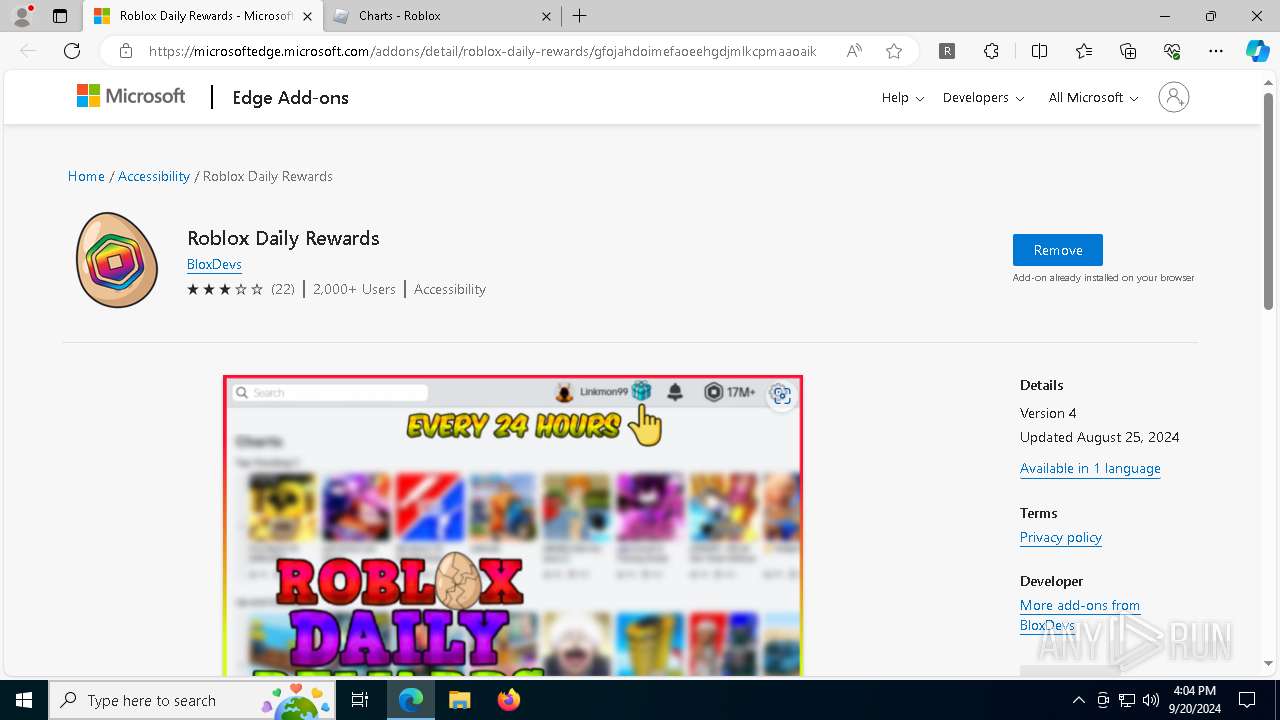
Task: Follow the Home breadcrumb link
Action: point(86,176)
